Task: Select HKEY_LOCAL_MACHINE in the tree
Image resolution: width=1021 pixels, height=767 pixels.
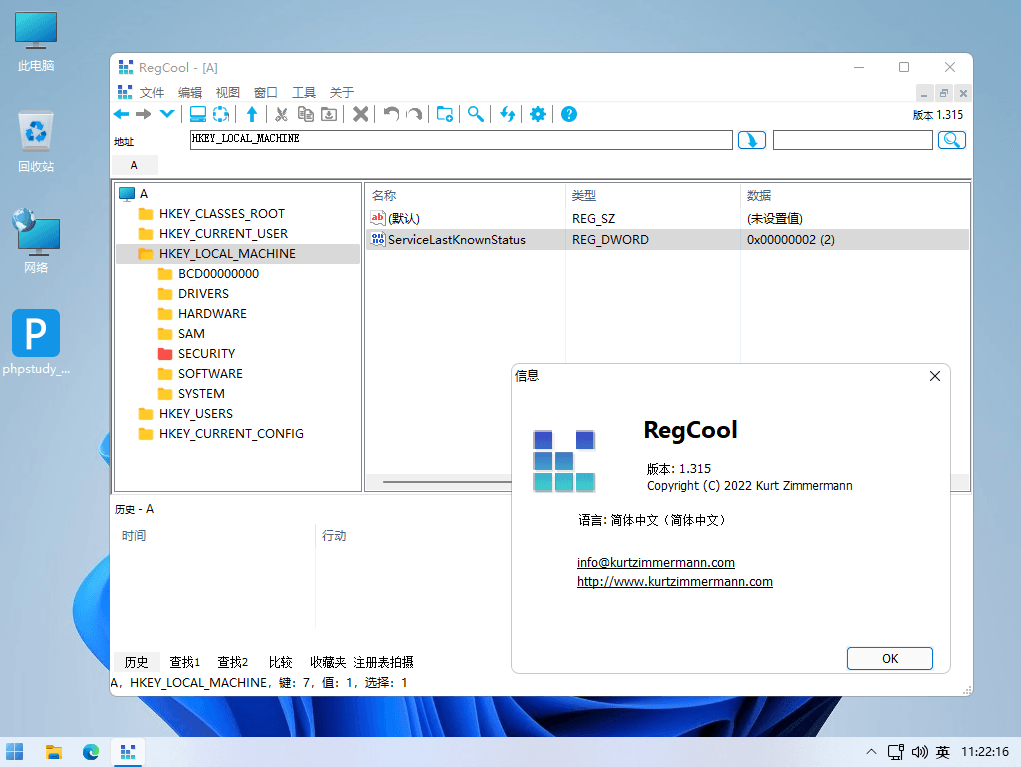Action: pyautogui.click(x=227, y=254)
